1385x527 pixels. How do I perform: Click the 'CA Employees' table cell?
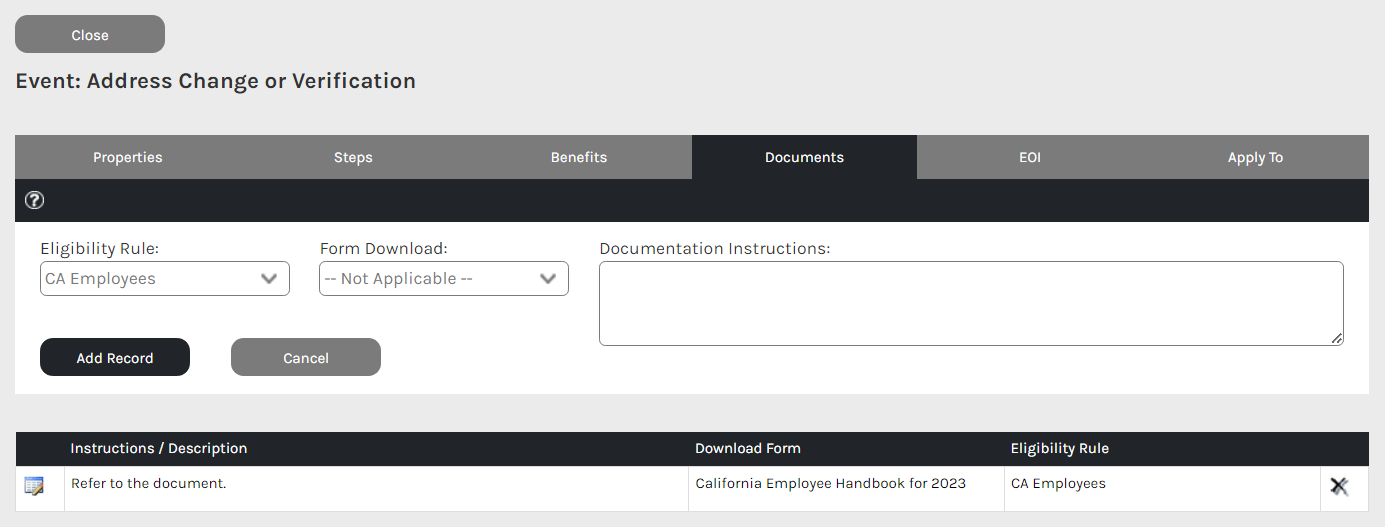1162,489
